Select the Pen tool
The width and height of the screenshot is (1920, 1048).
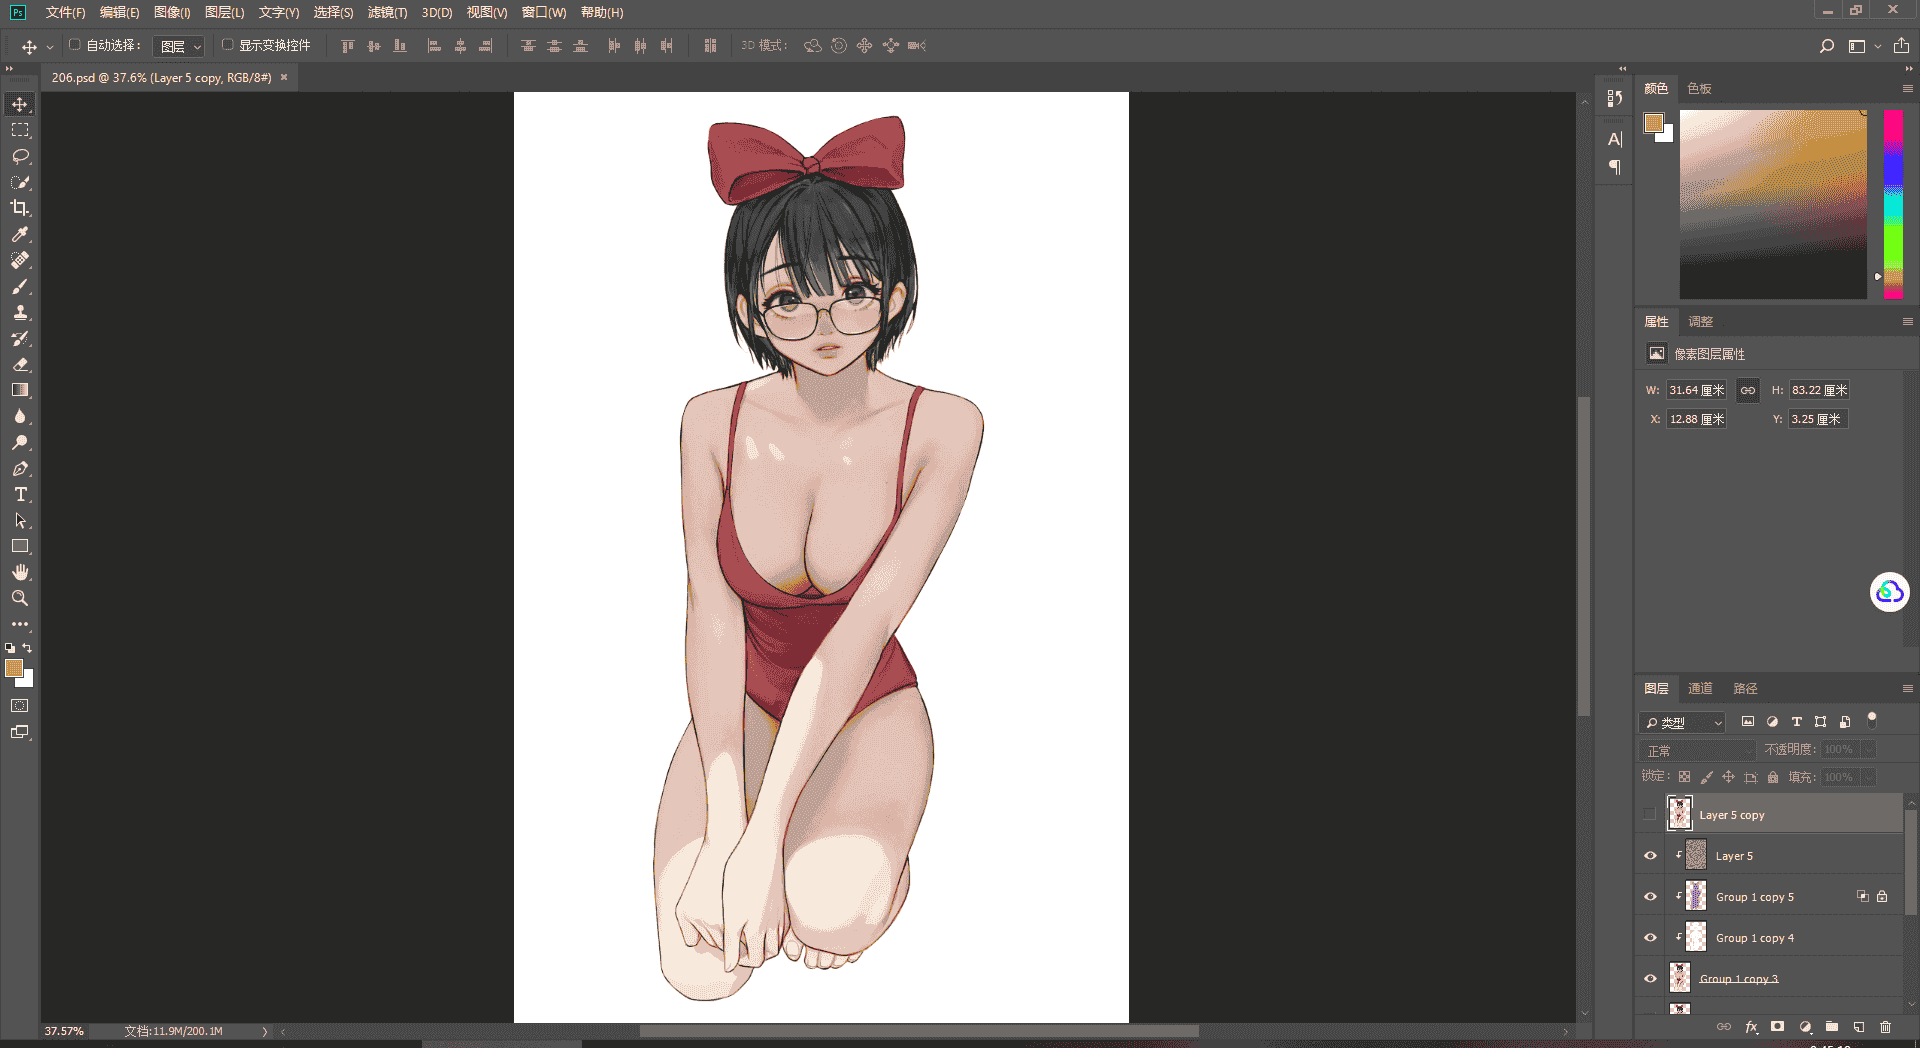[x=20, y=468]
